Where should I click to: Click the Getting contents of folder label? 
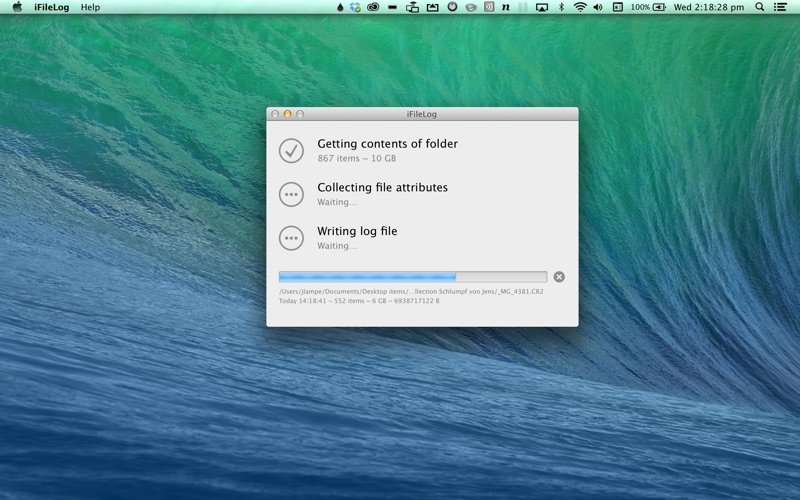(387, 144)
